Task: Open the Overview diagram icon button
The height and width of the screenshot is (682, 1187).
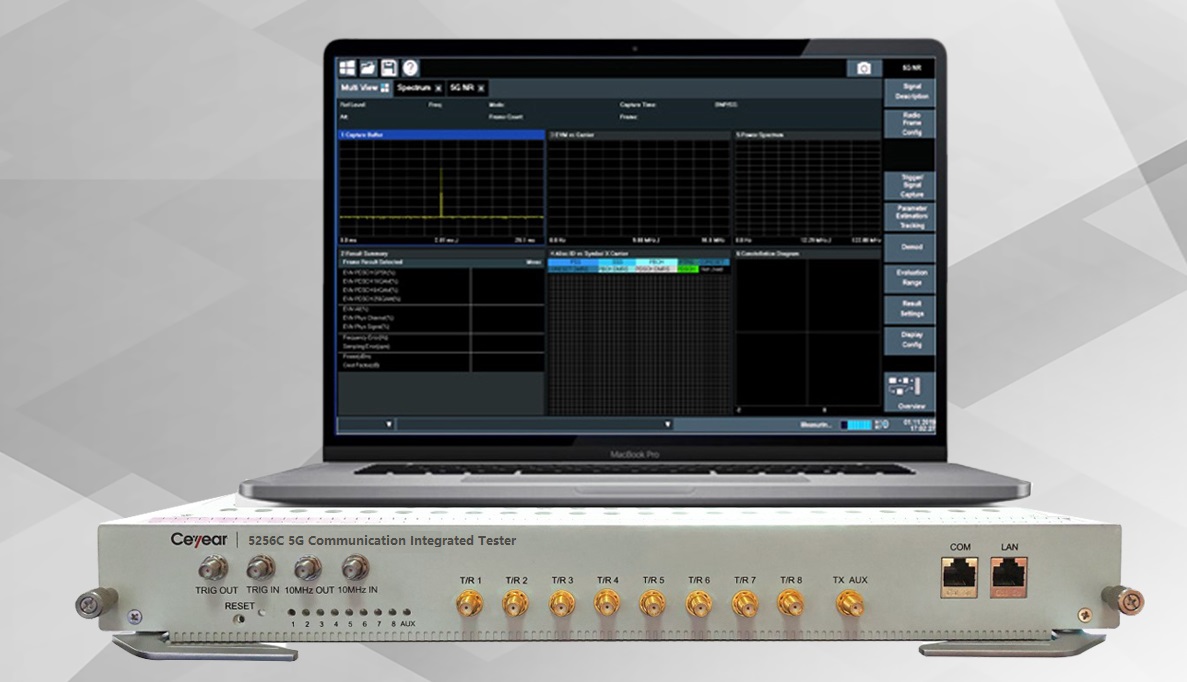Action: 909,391
